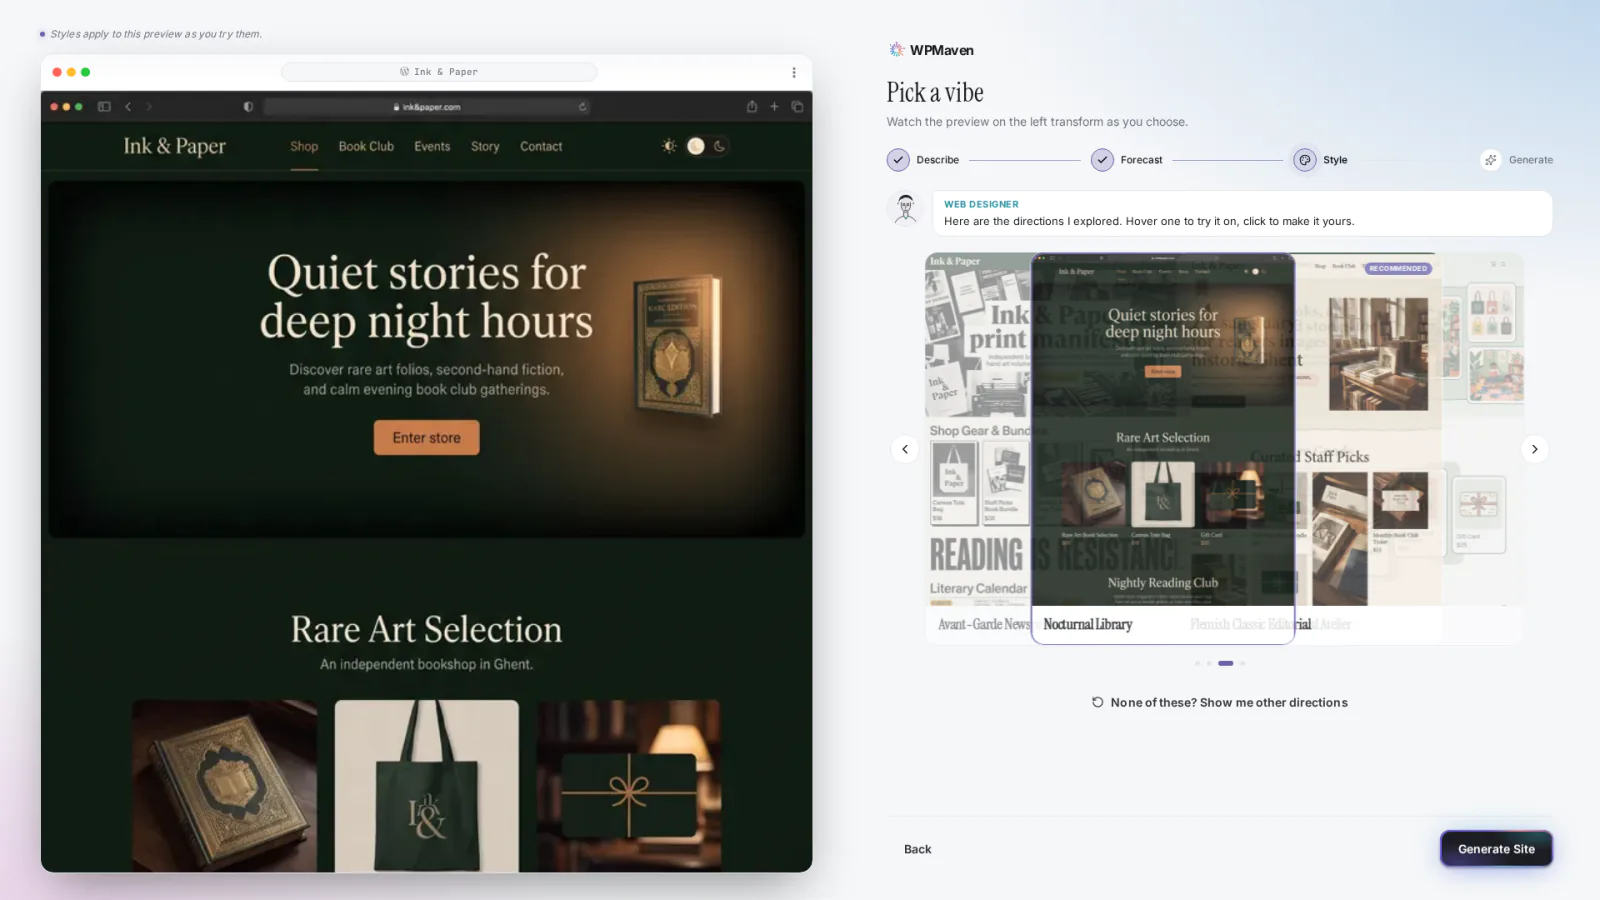Select the Avant-Garde News style card
1600x900 pixels.
click(978, 449)
